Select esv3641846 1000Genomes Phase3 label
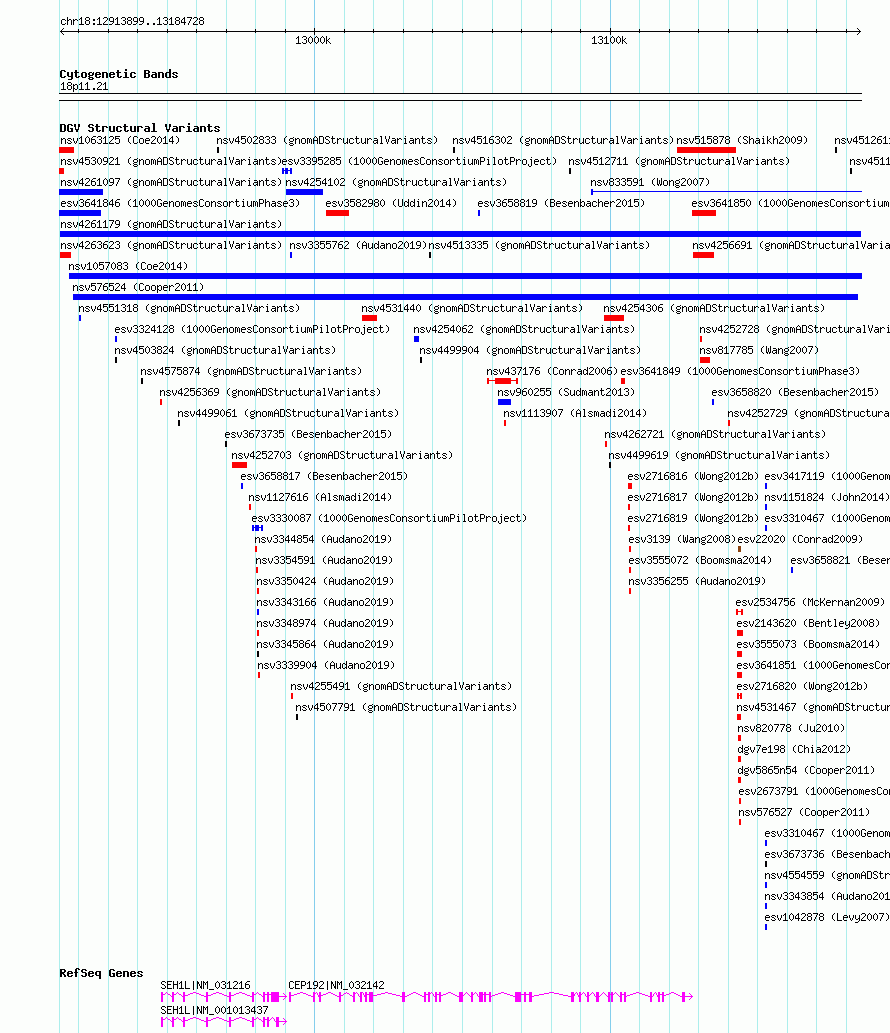890x1033 pixels. pyautogui.click(x=180, y=204)
